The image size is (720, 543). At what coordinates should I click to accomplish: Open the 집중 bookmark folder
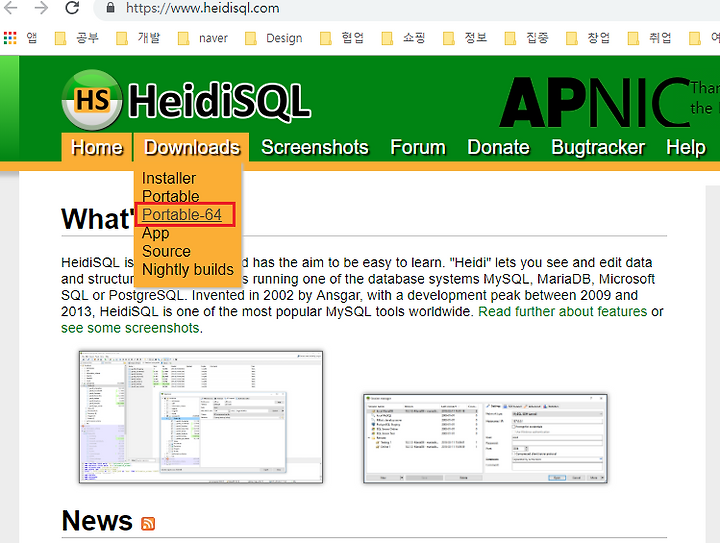527,38
